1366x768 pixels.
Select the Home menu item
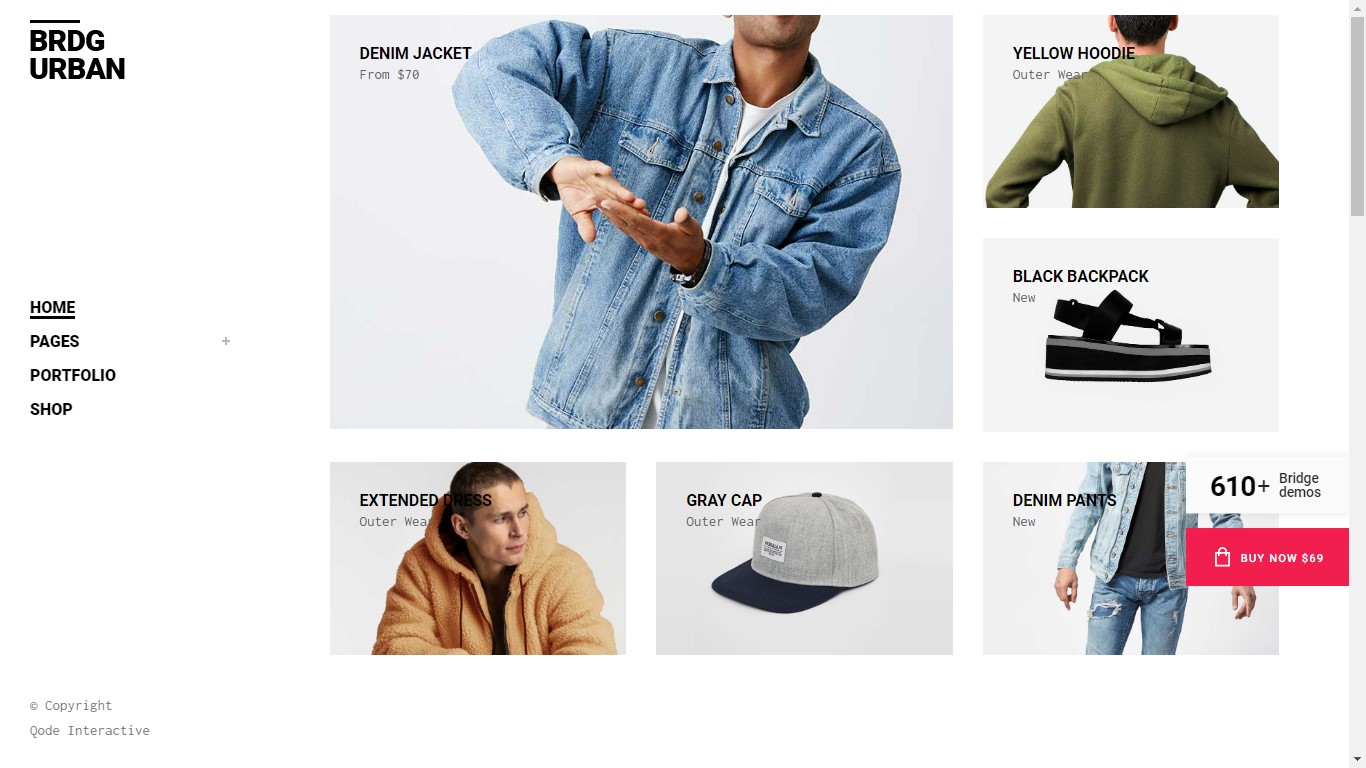tap(53, 308)
